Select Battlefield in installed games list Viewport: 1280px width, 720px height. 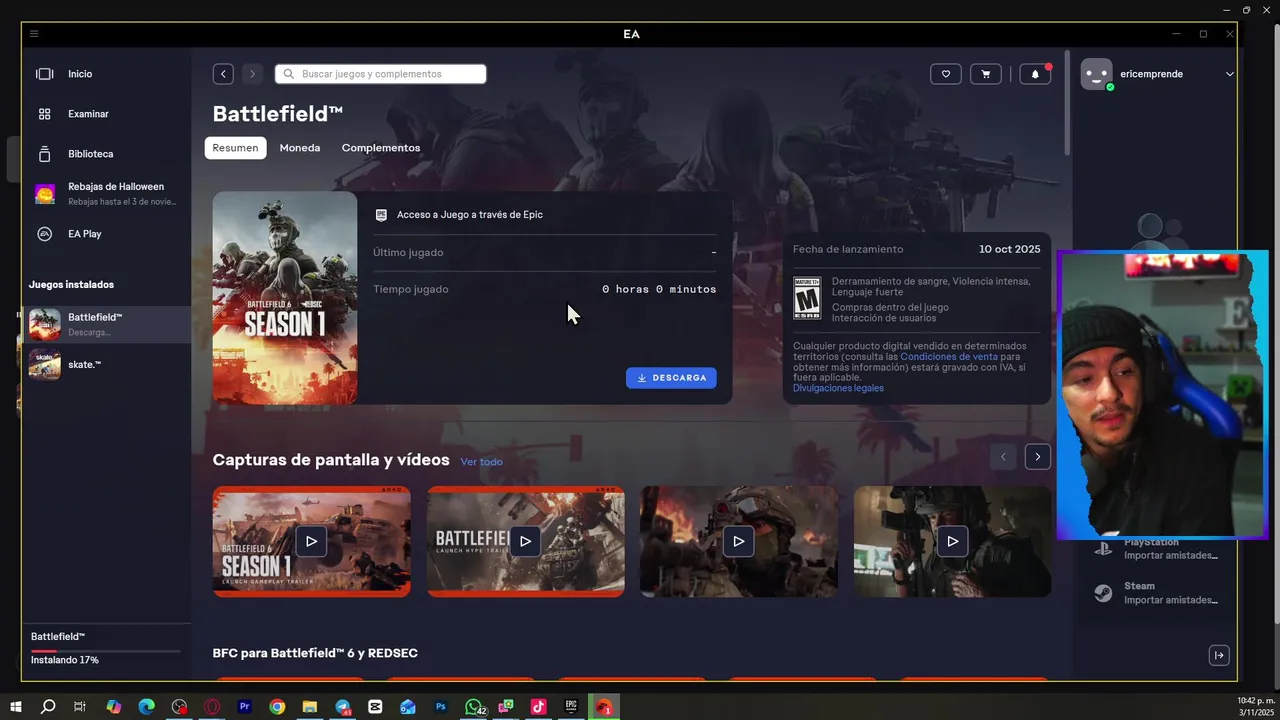(x=106, y=324)
